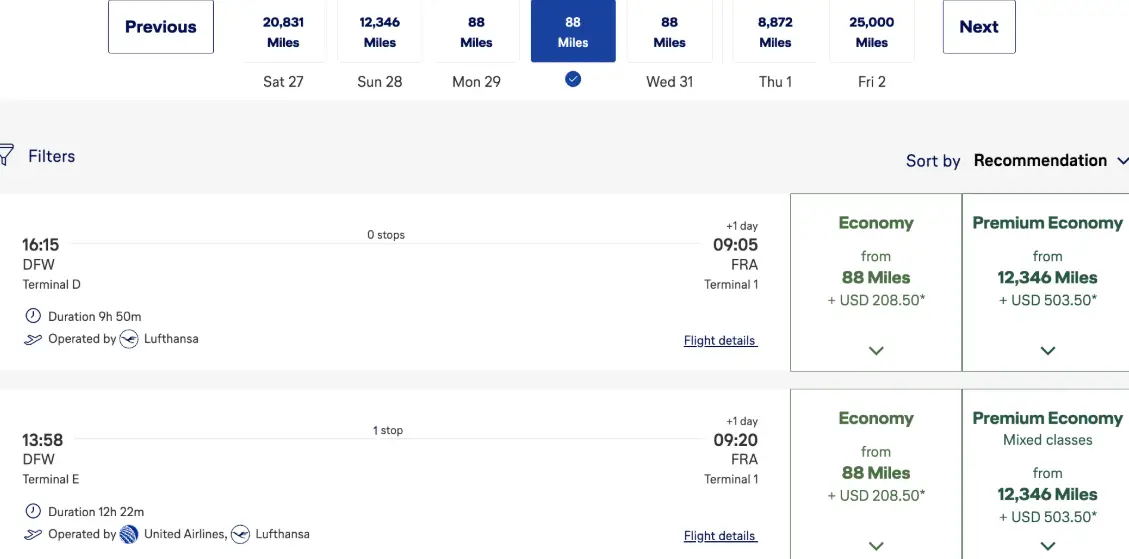The image size is (1129, 559).
Task: Expand the first flight's Economy fare chevron
Action: tap(876, 350)
